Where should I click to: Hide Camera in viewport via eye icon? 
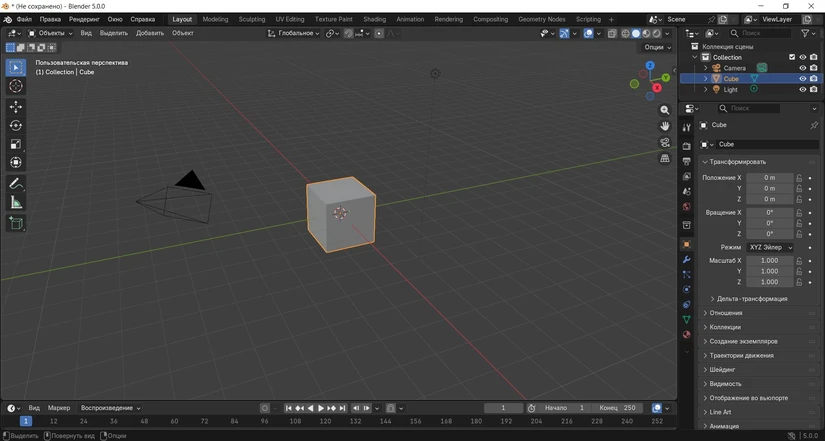coord(802,68)
